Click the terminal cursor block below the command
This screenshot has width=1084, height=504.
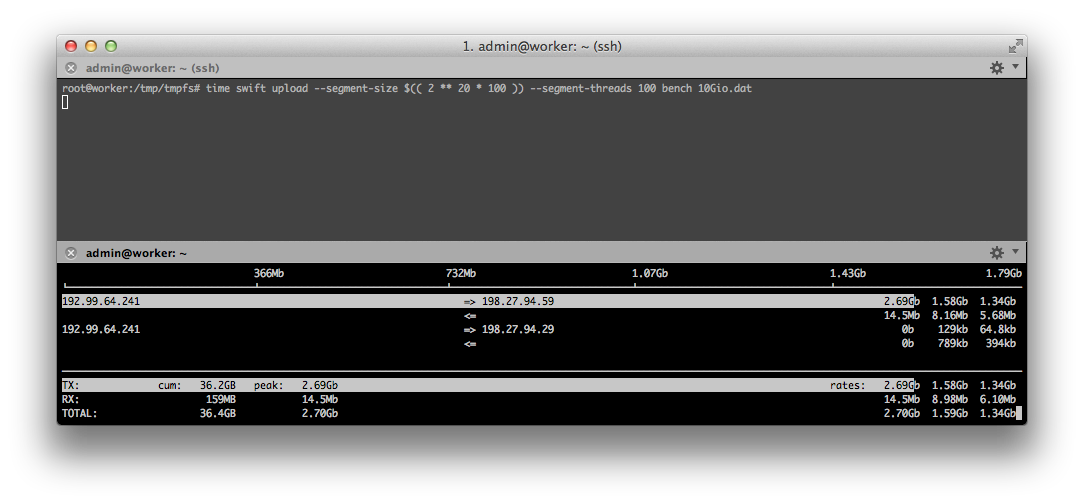[x=65, y=102]
